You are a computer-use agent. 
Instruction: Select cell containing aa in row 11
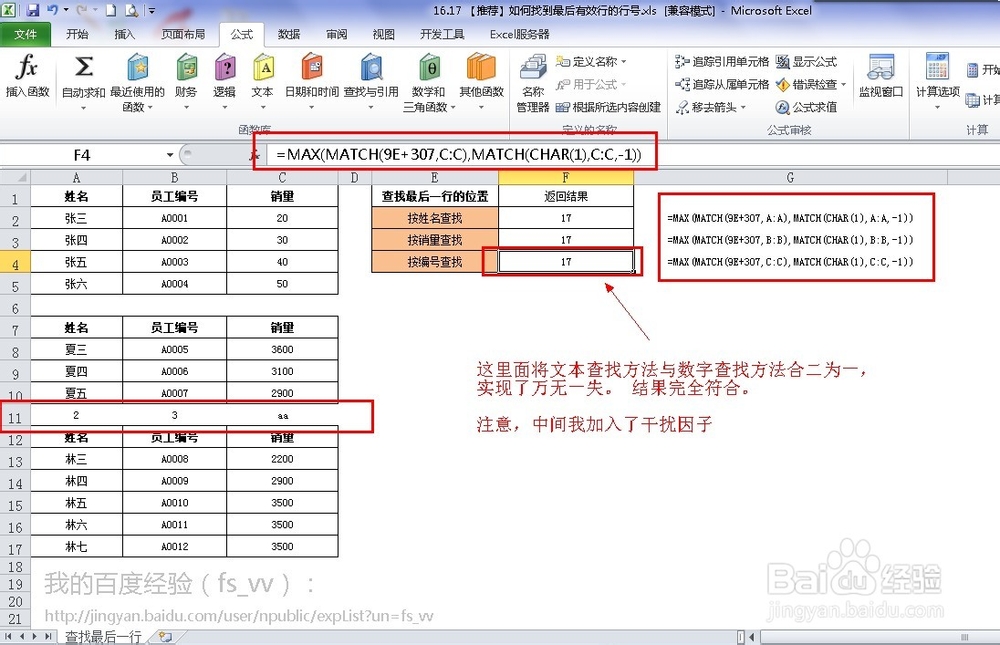click(282, 415)
